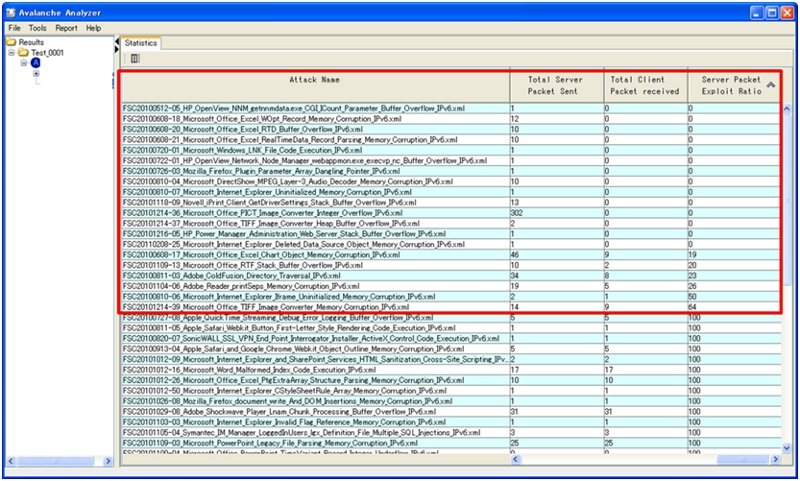Select HP_OpenView_NNM_getnnmdata.exe CGI attack row
The height and width of the screenshot is (481, 800).
coord(451,108)
